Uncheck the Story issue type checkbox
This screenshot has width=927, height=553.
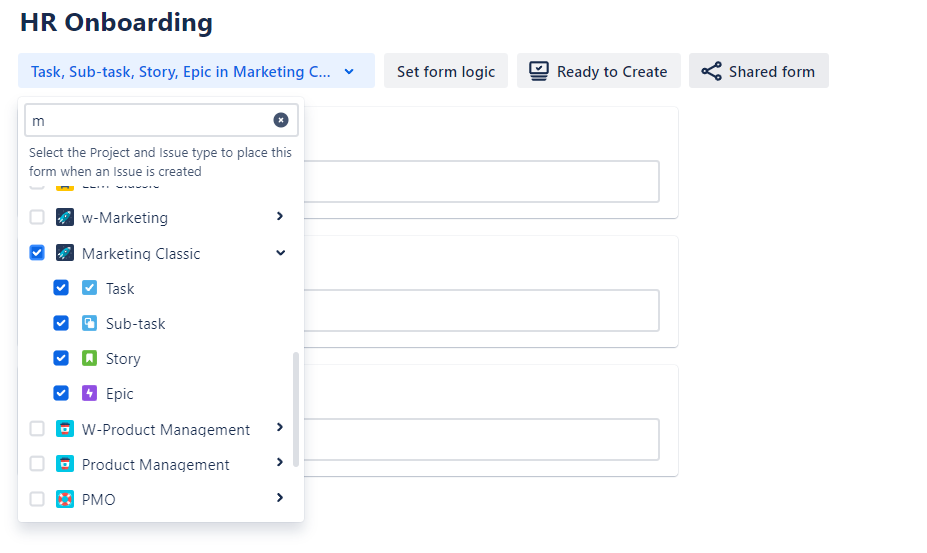click(x=61, y=358)
